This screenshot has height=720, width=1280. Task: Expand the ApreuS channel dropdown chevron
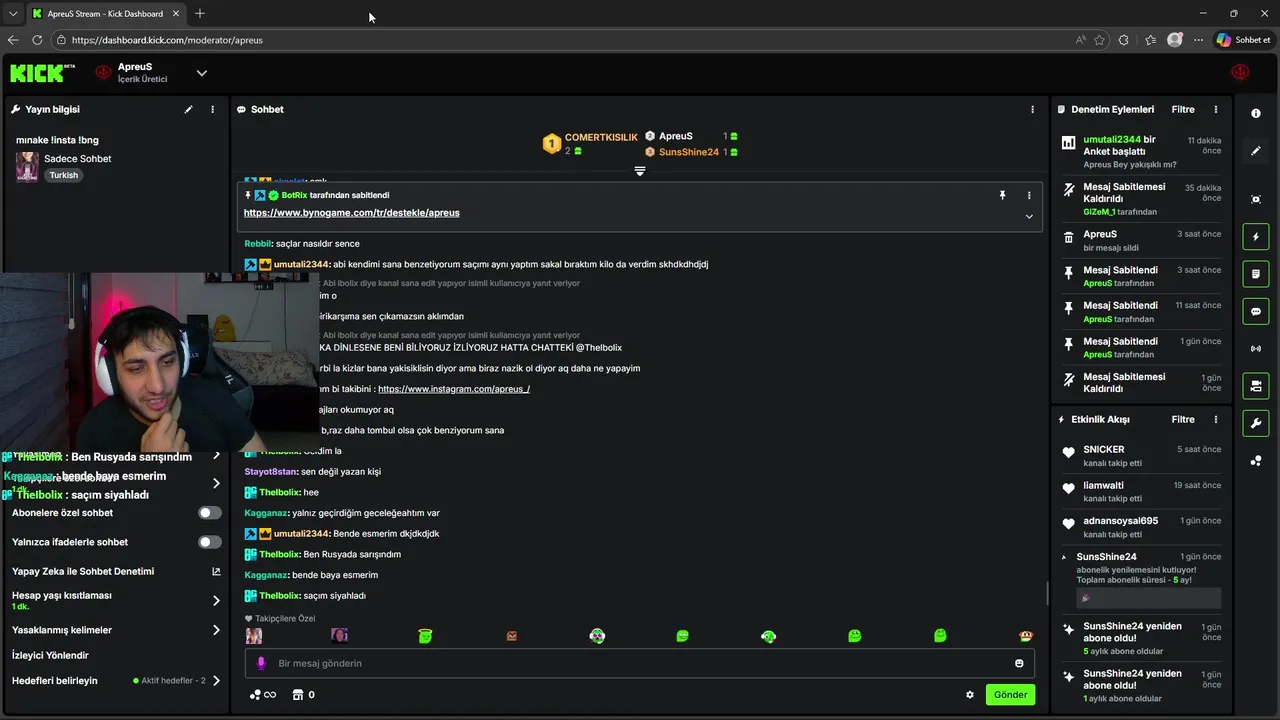201,73
